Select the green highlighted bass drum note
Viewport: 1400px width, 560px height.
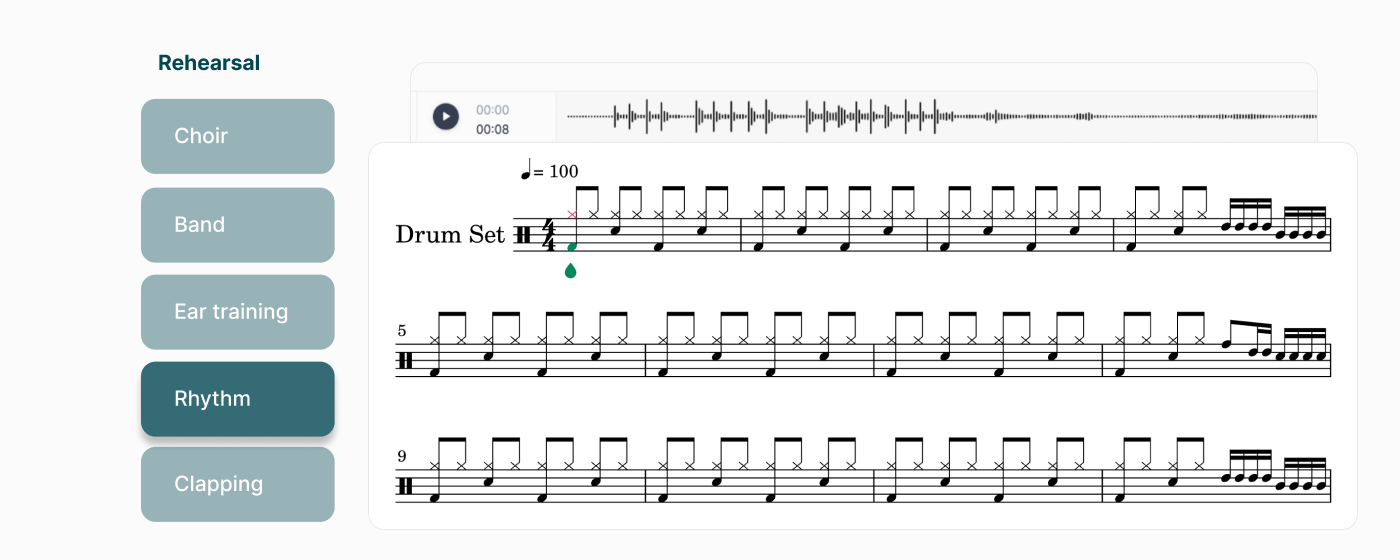point(572,246)
